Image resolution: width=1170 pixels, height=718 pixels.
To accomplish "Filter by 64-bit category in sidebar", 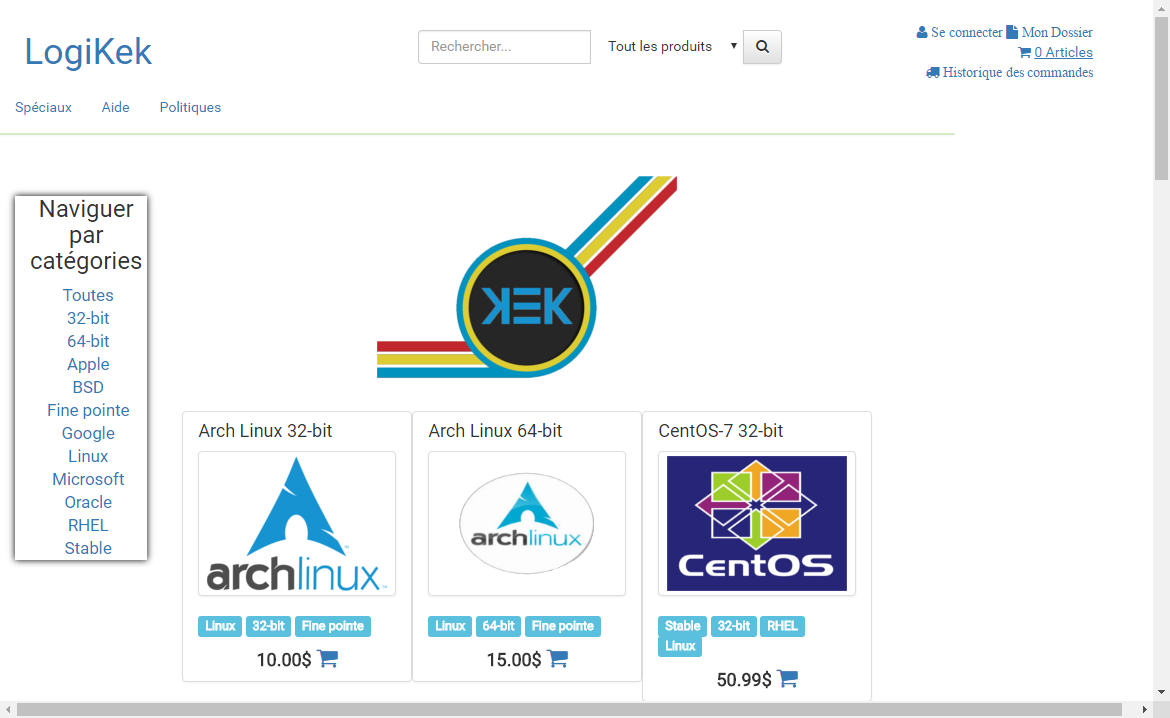I will (x=88, y=342).
